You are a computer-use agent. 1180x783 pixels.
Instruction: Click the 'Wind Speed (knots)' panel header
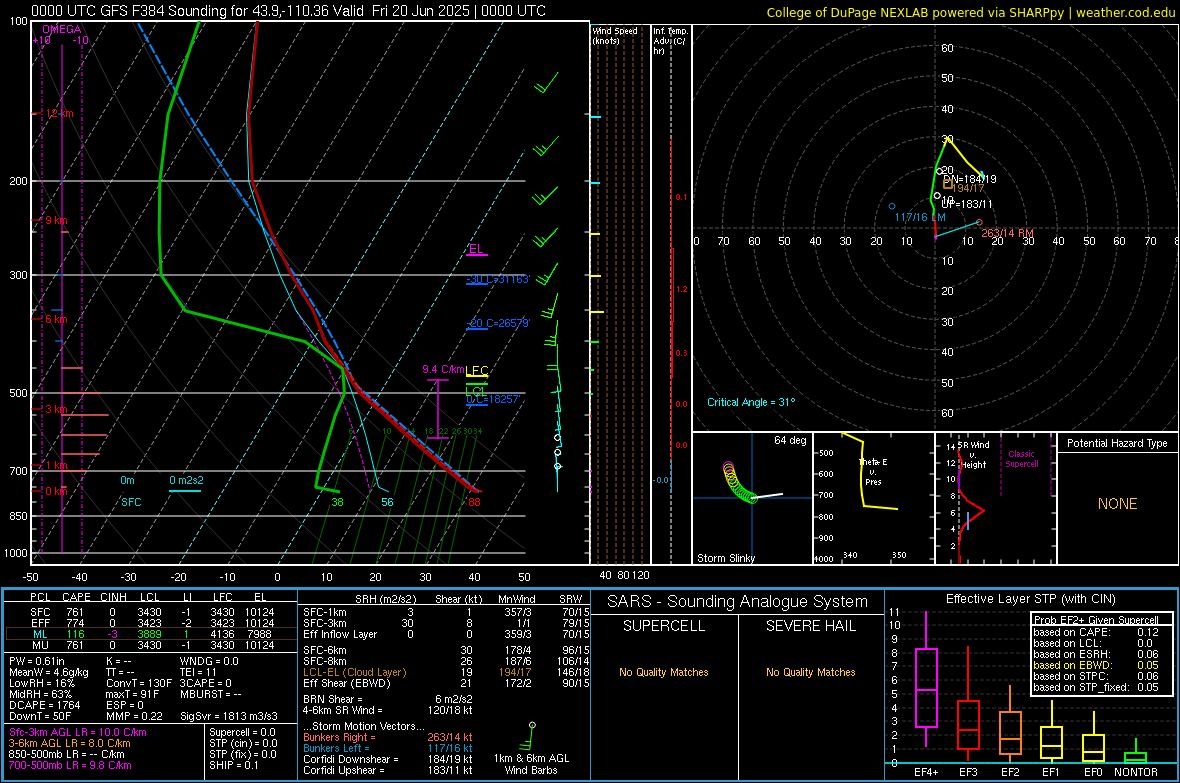[x=614, y=35]
